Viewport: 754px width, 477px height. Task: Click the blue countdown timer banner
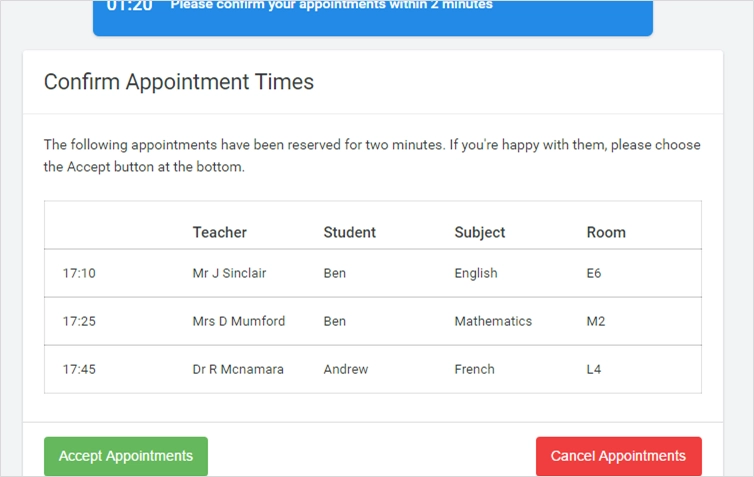point(372,15)
